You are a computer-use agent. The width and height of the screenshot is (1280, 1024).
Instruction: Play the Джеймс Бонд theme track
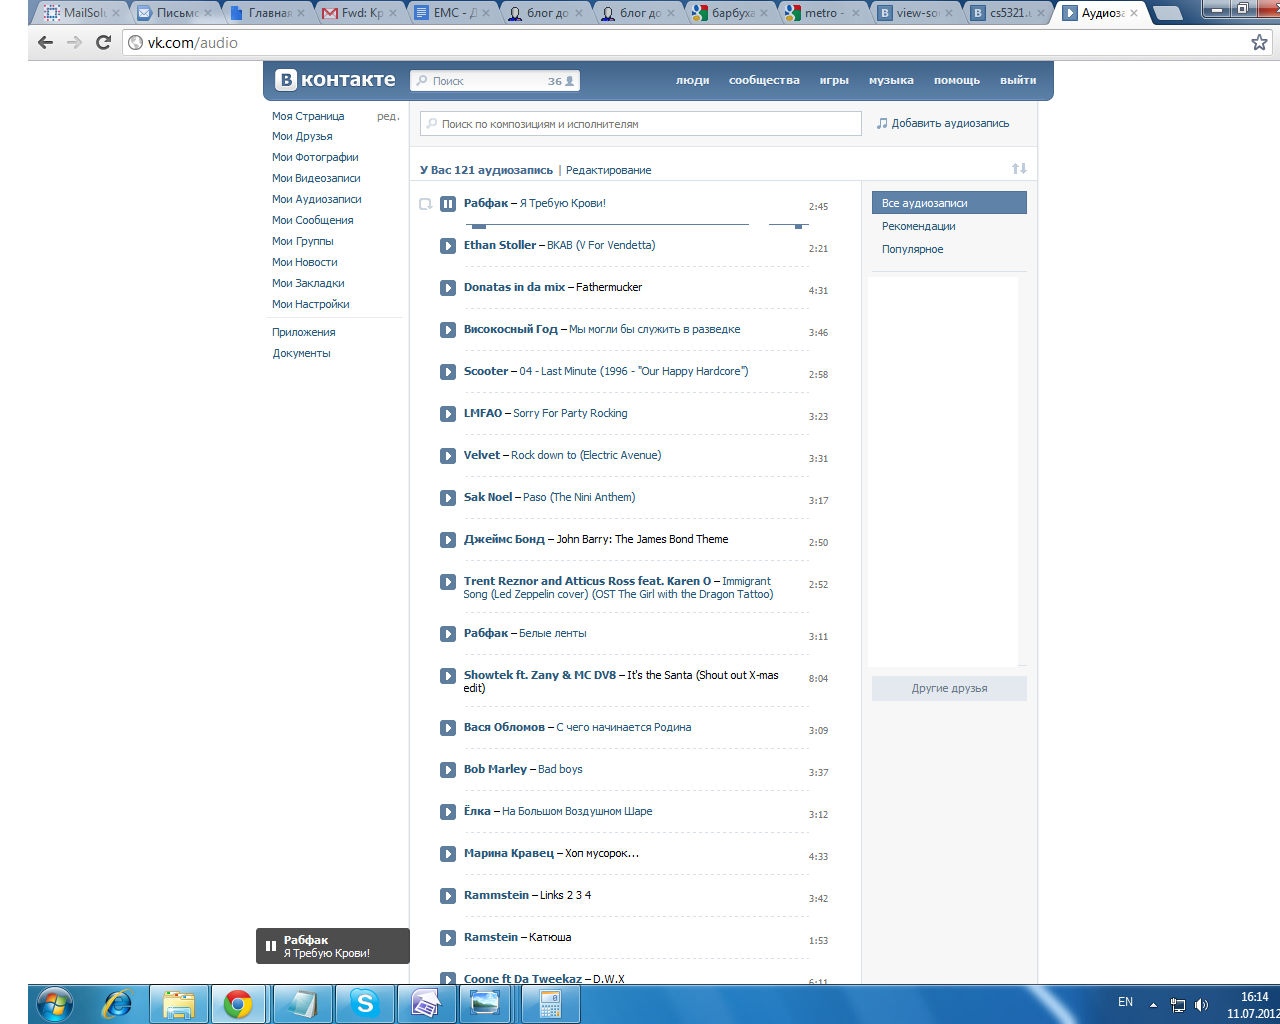pos(448,540)
